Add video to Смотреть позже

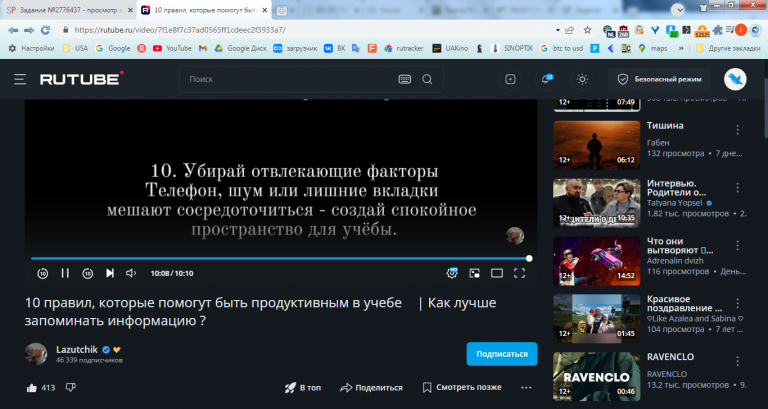(462, 387)
